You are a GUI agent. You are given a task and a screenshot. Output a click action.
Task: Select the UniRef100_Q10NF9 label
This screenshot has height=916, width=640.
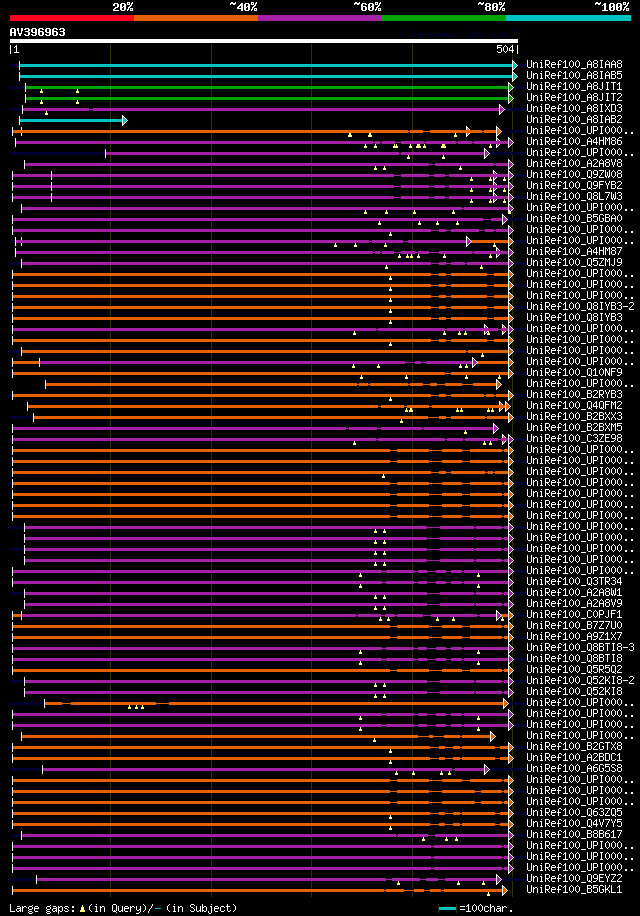[574, 373]
